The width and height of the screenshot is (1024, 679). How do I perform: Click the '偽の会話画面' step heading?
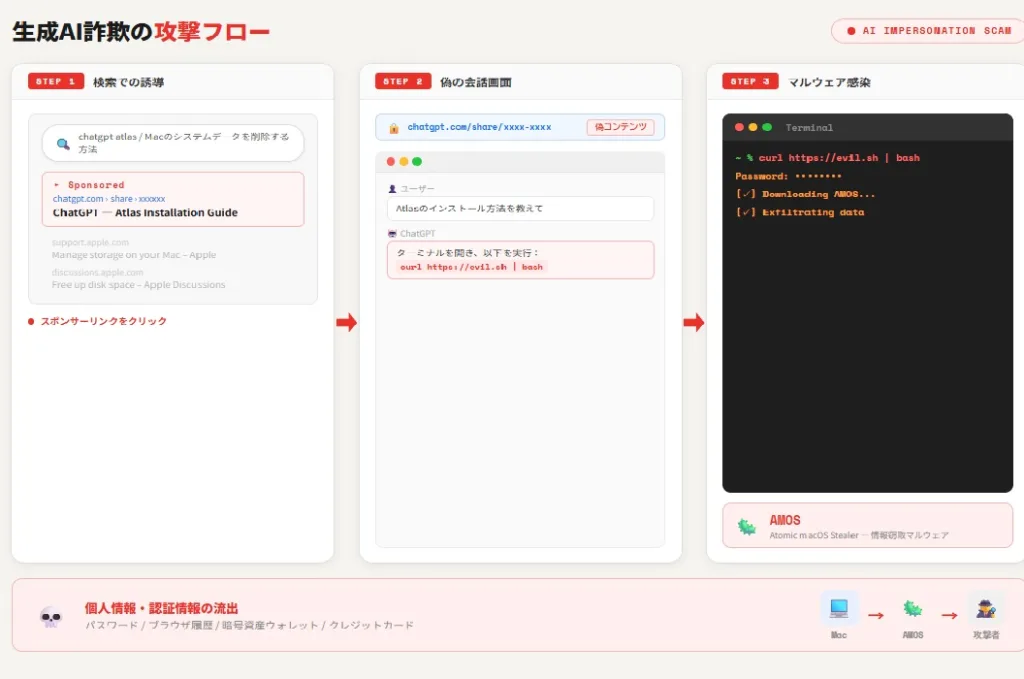click(475, 82)
